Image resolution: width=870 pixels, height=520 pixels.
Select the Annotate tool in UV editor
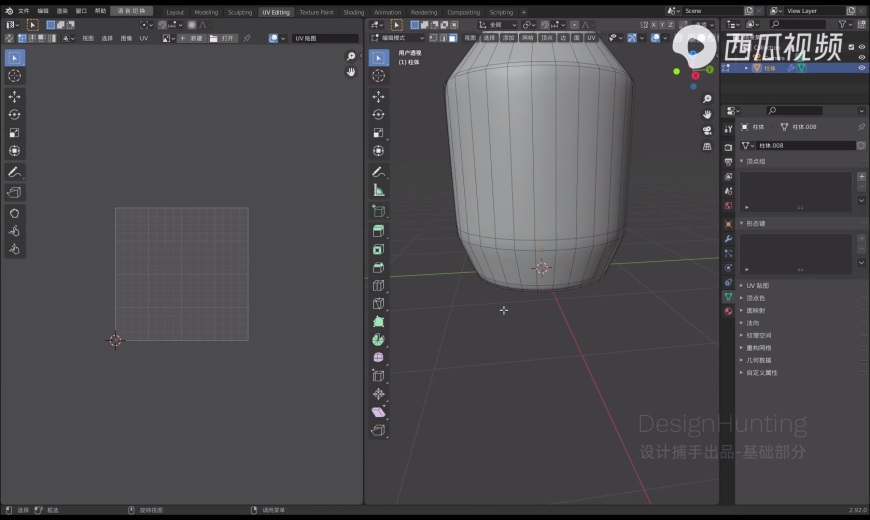(14, 172)
